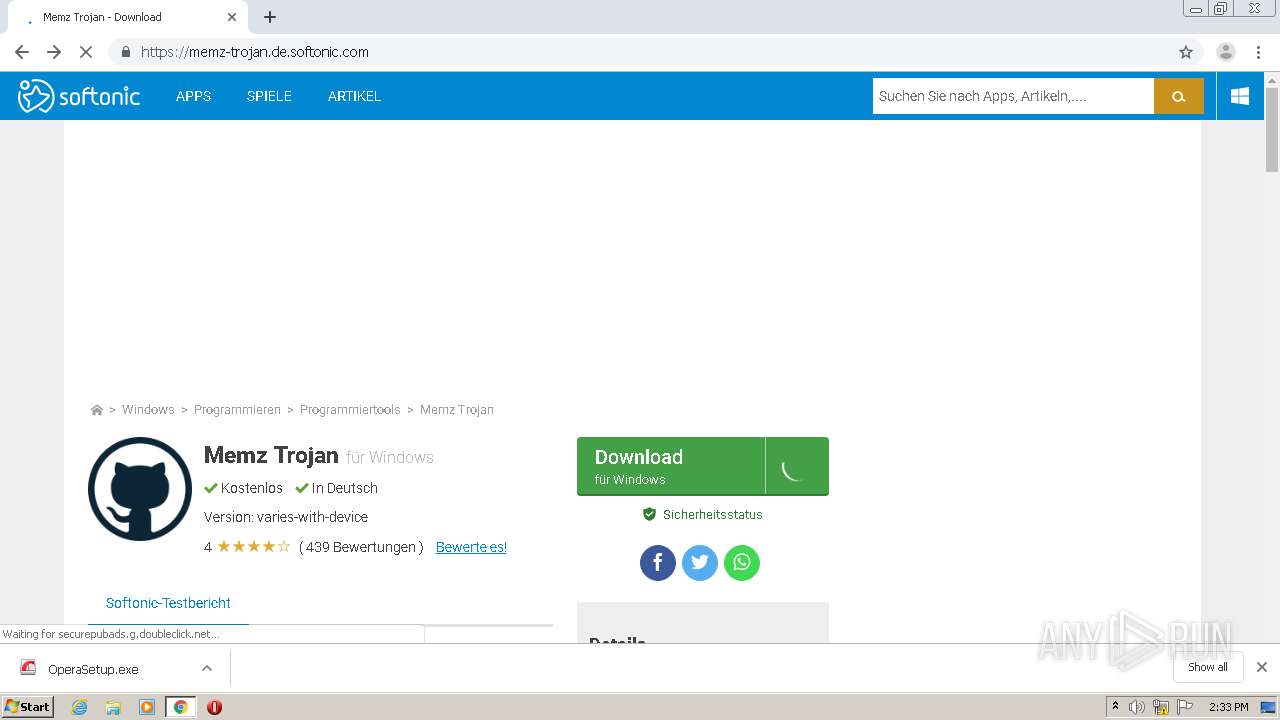Launch Internet Explorer from taskbar

coord(80,707)
